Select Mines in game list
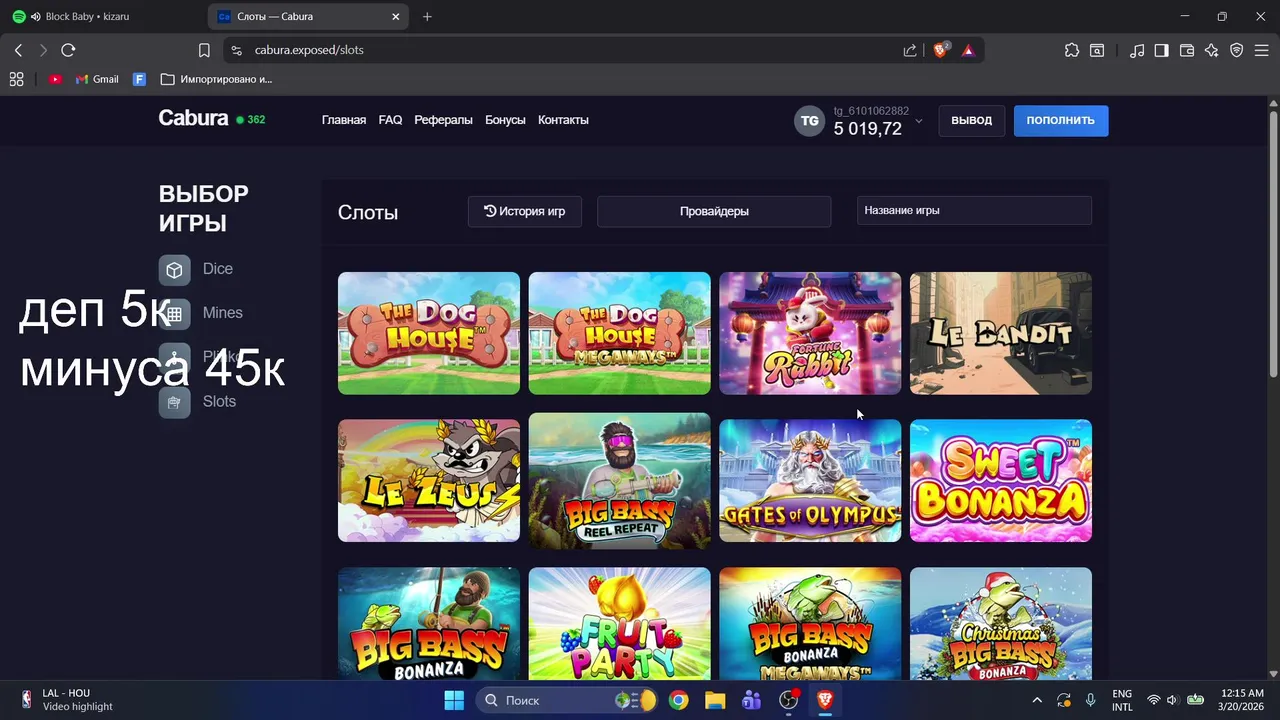1280x720 pixels. point(222,313)
